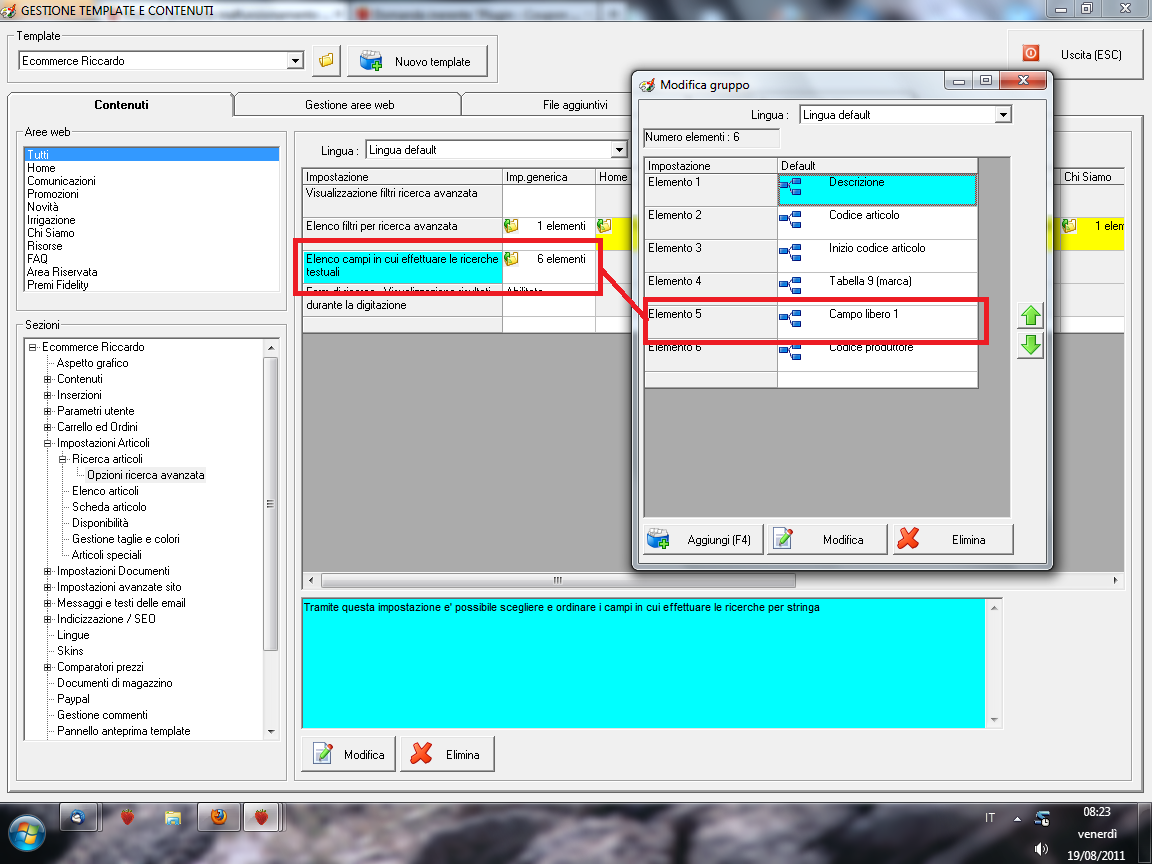
Task: Collapse the Impostazioni Articoli node
Action: (48, 443)
